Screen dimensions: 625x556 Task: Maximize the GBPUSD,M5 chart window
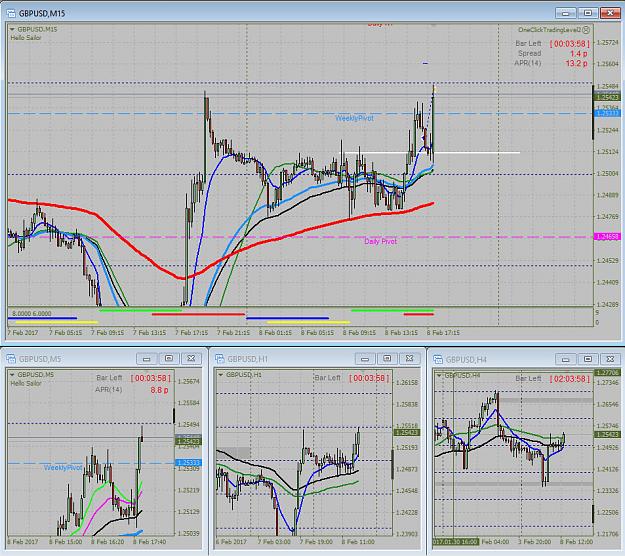[x=169, y=359]
